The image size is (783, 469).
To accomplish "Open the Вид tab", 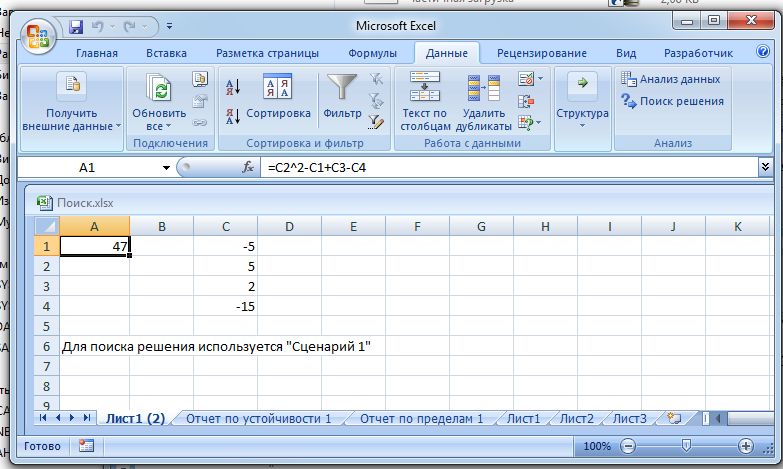I will 626,53.
